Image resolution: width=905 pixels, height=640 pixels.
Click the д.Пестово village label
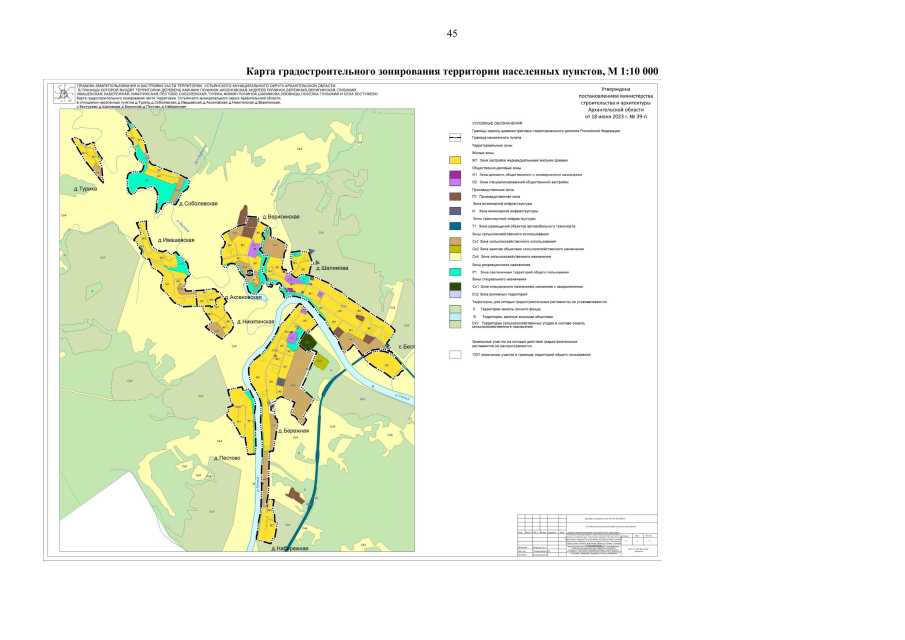click(227, 458)
